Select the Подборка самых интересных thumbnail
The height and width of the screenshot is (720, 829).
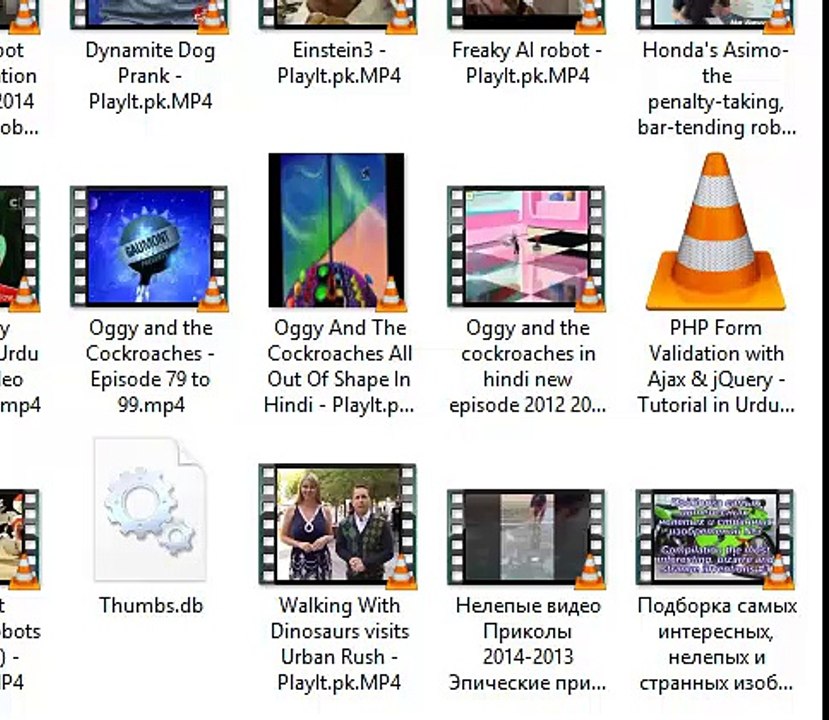click(x=715, y=539)
